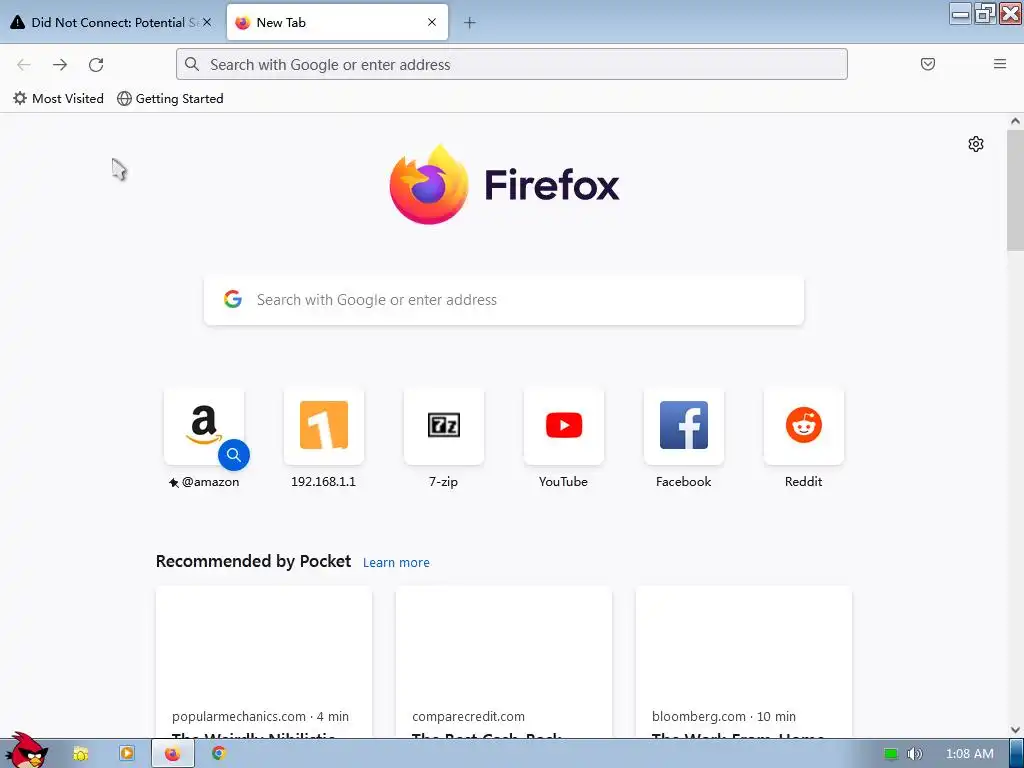This screenshot has width=1024, height=768.
Task: Open the popularmechanics.com Pocket story
Action: click(264, 662)
